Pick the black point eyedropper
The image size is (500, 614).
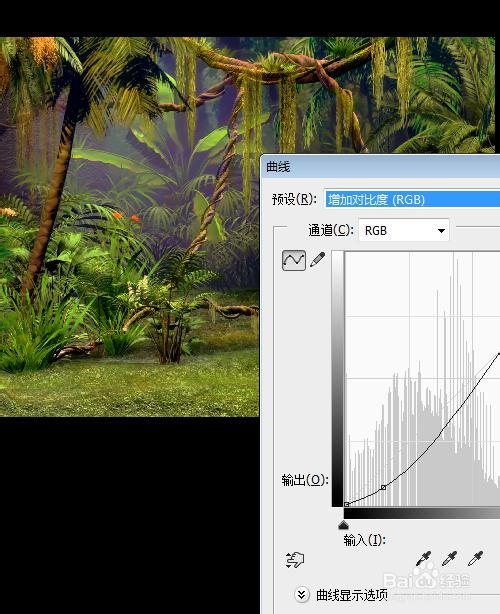[x=424, y=559]
